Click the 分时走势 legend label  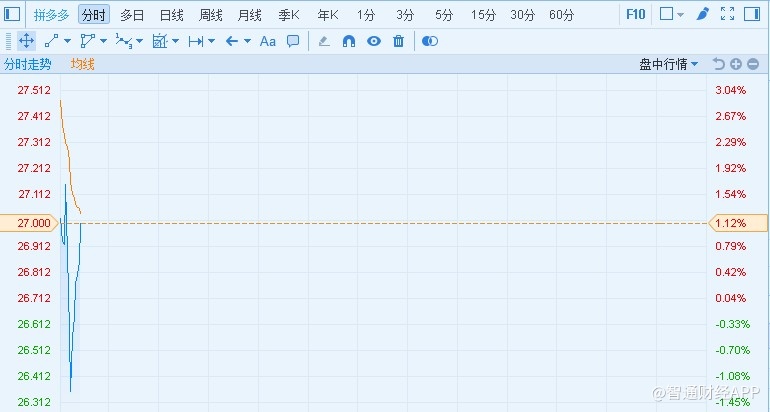[28, 64]
